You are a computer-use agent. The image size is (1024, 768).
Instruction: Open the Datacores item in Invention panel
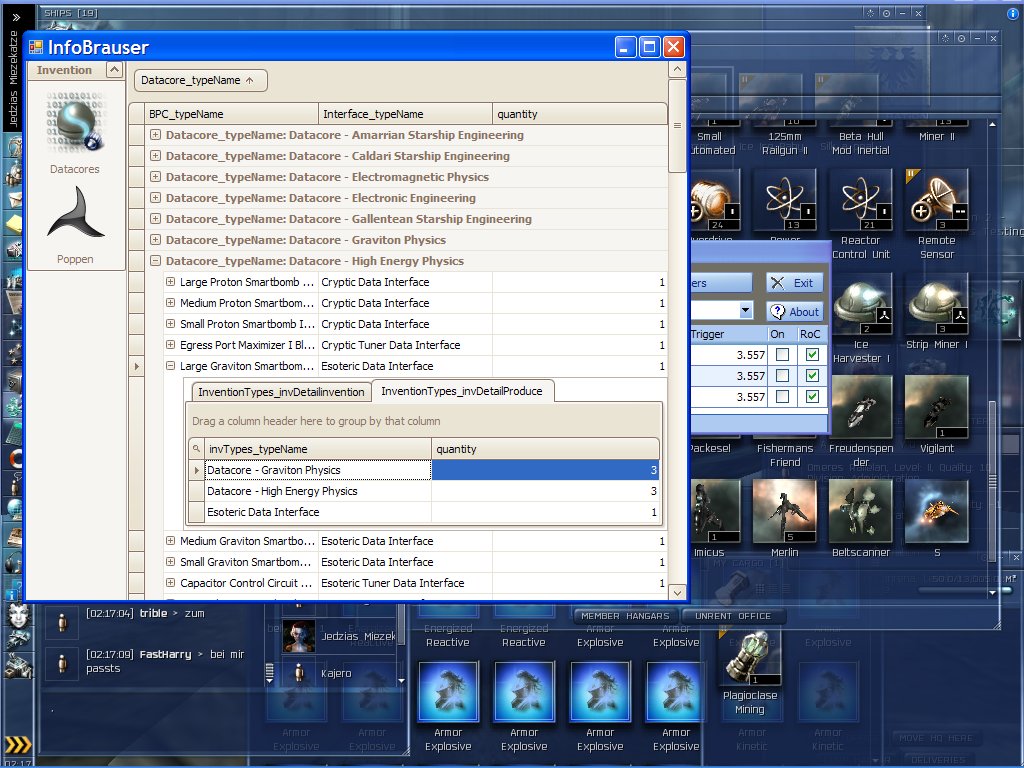pyautogui.click(x=75, y=133)
